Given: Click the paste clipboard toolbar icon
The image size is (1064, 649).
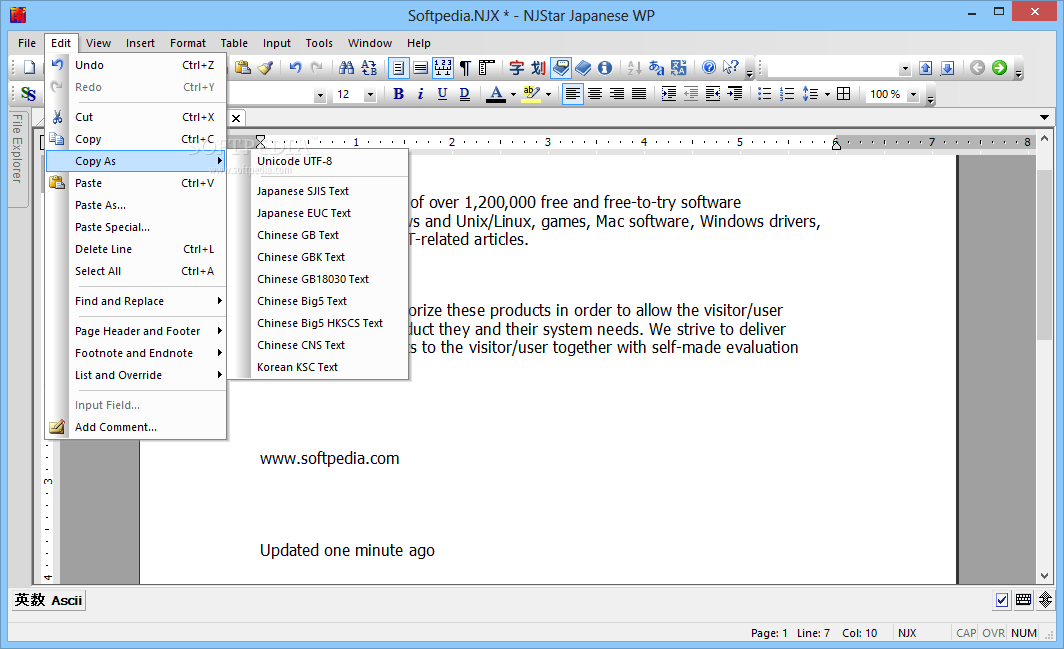Looking at the screenshot, I should [243, 67].
